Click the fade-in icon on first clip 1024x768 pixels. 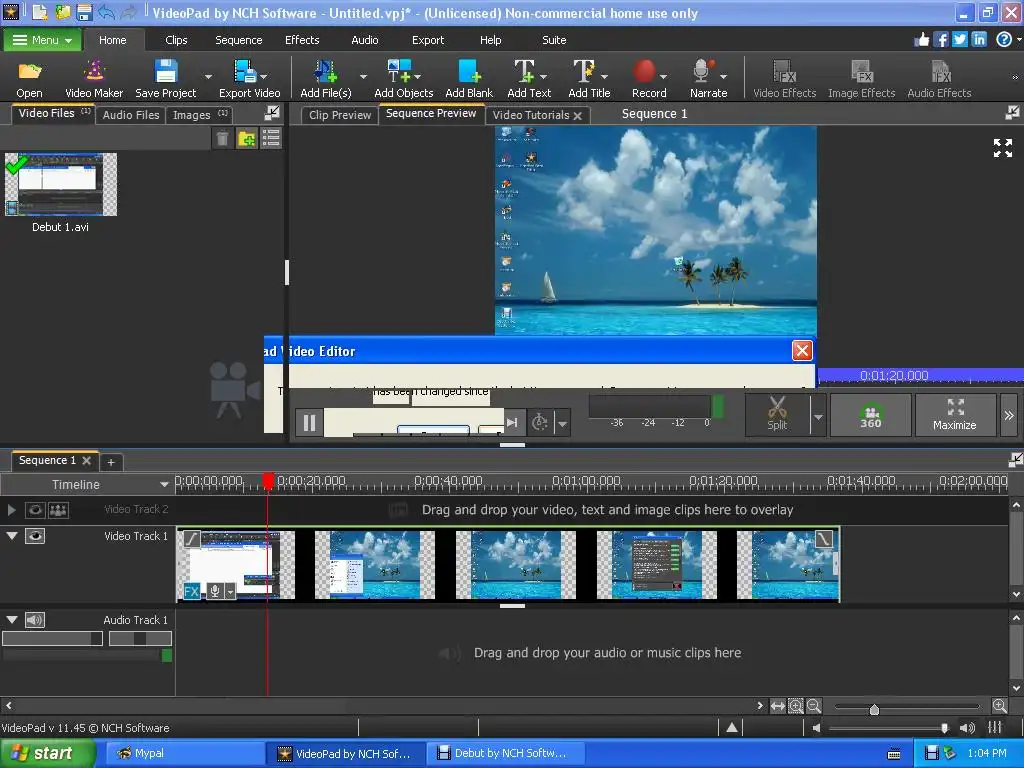point(191,539)
